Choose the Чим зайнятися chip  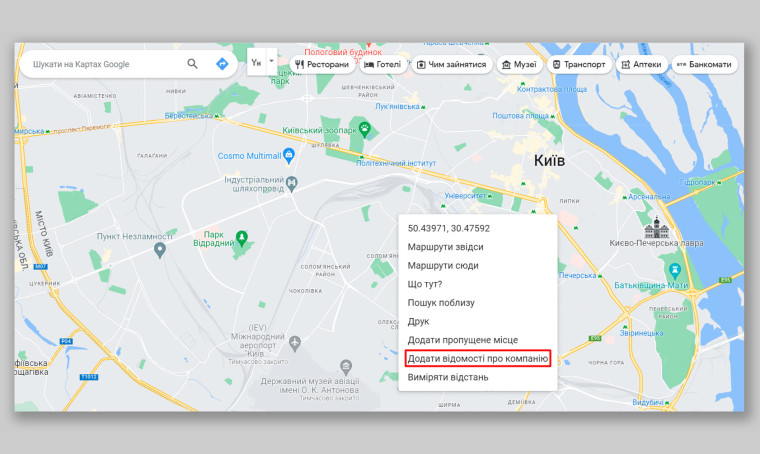pos(452,64)
